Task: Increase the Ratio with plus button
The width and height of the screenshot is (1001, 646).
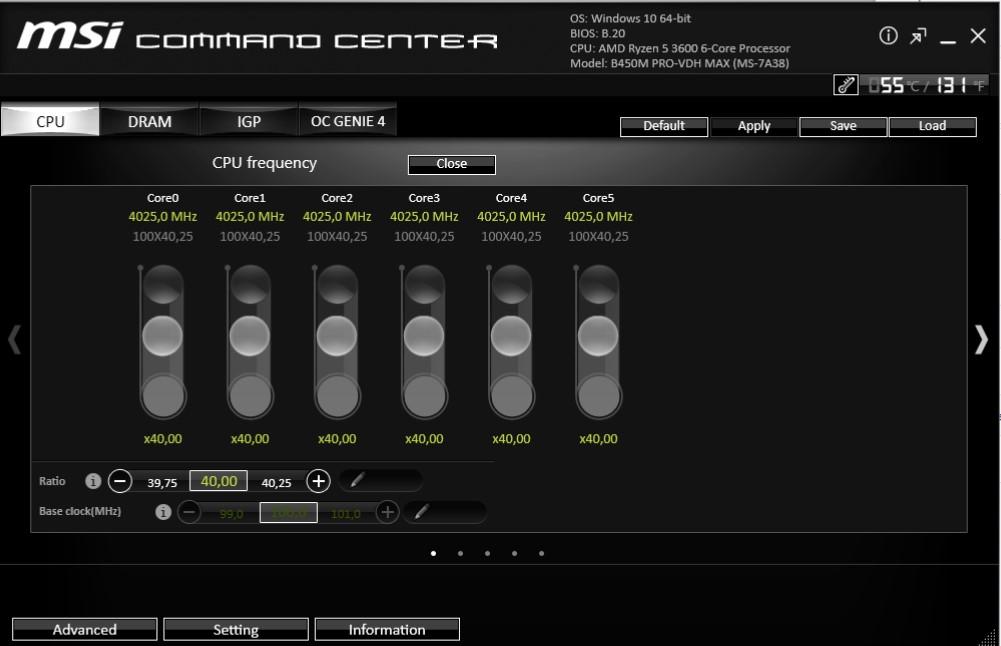Action: point(319,481)
